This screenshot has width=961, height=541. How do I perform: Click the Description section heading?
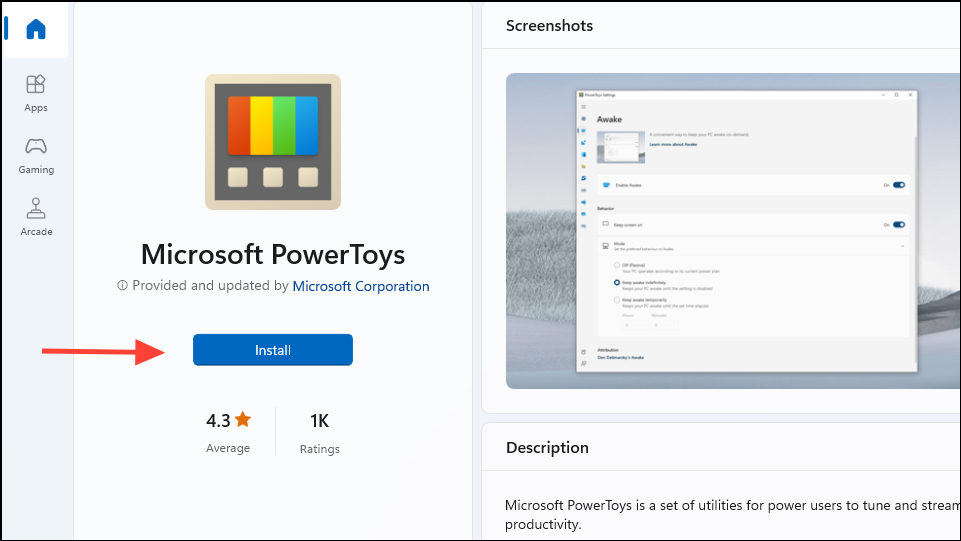point(547,448)
